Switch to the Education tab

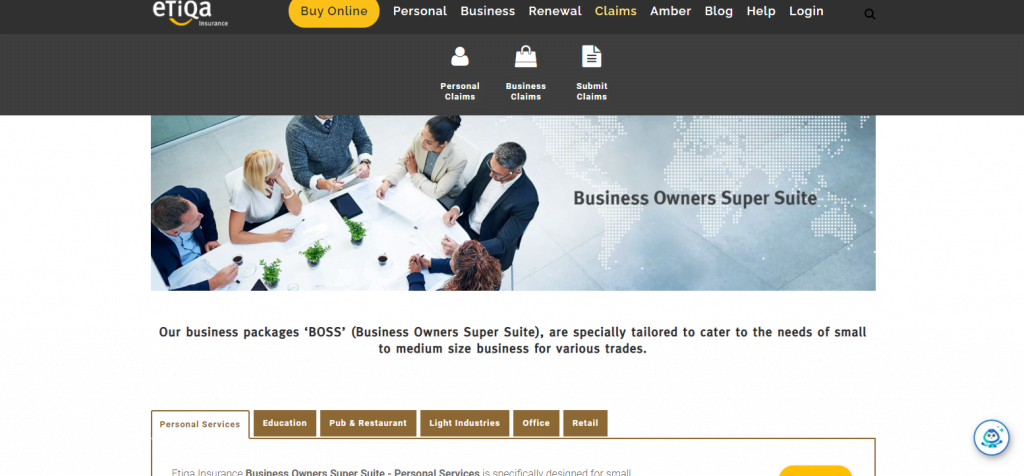[x=285, y=423]
